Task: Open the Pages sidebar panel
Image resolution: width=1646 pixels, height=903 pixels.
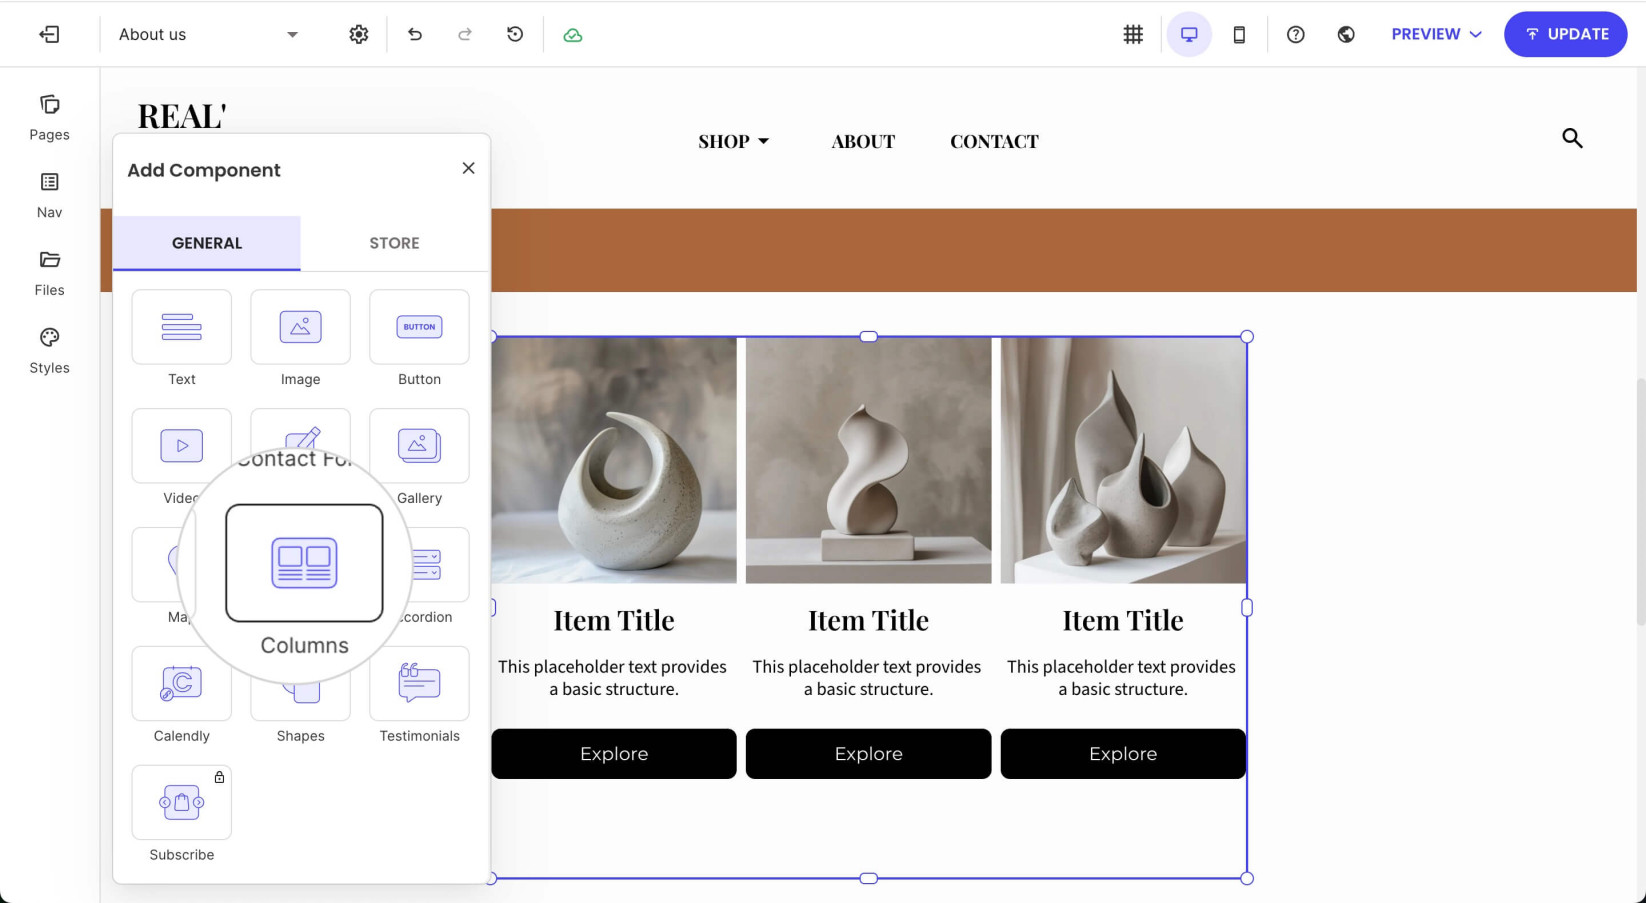Action: pos(49,118)
